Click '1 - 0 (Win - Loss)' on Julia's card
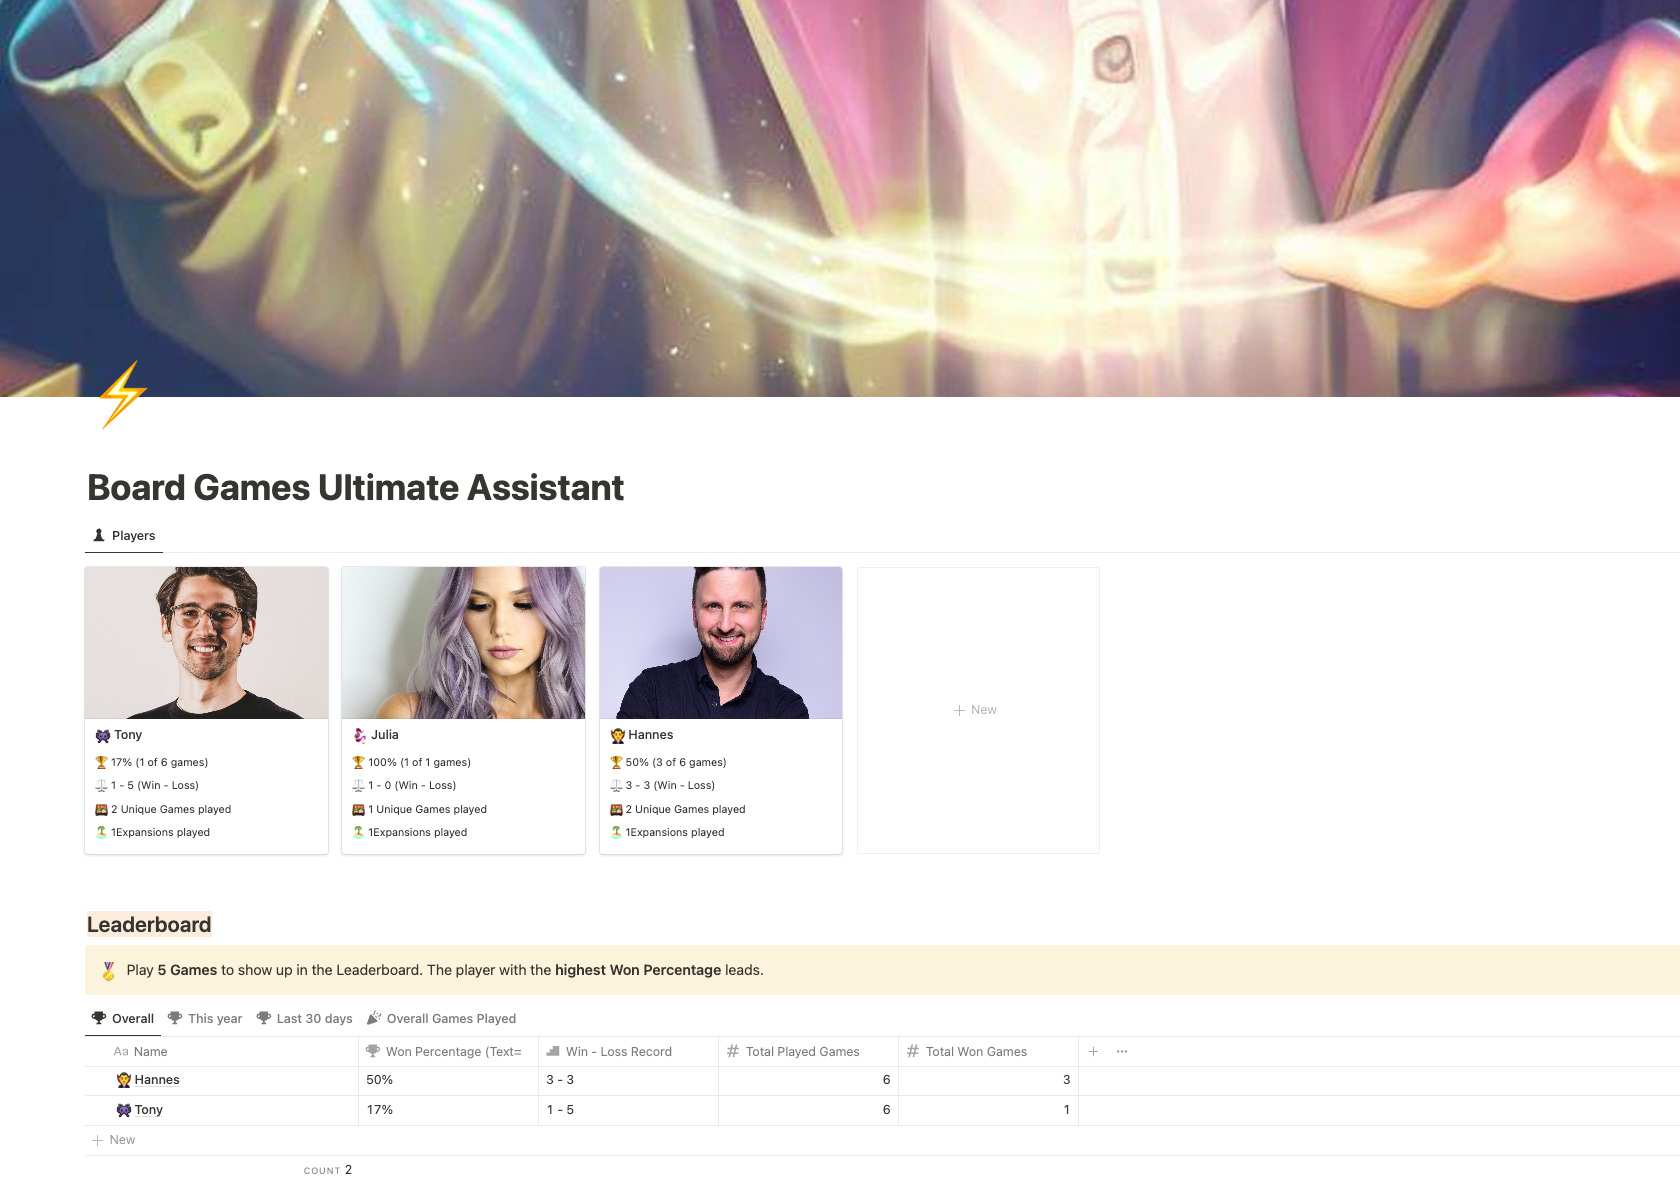The width and height of the screenshot is (1680, 1192). (412, 785)
